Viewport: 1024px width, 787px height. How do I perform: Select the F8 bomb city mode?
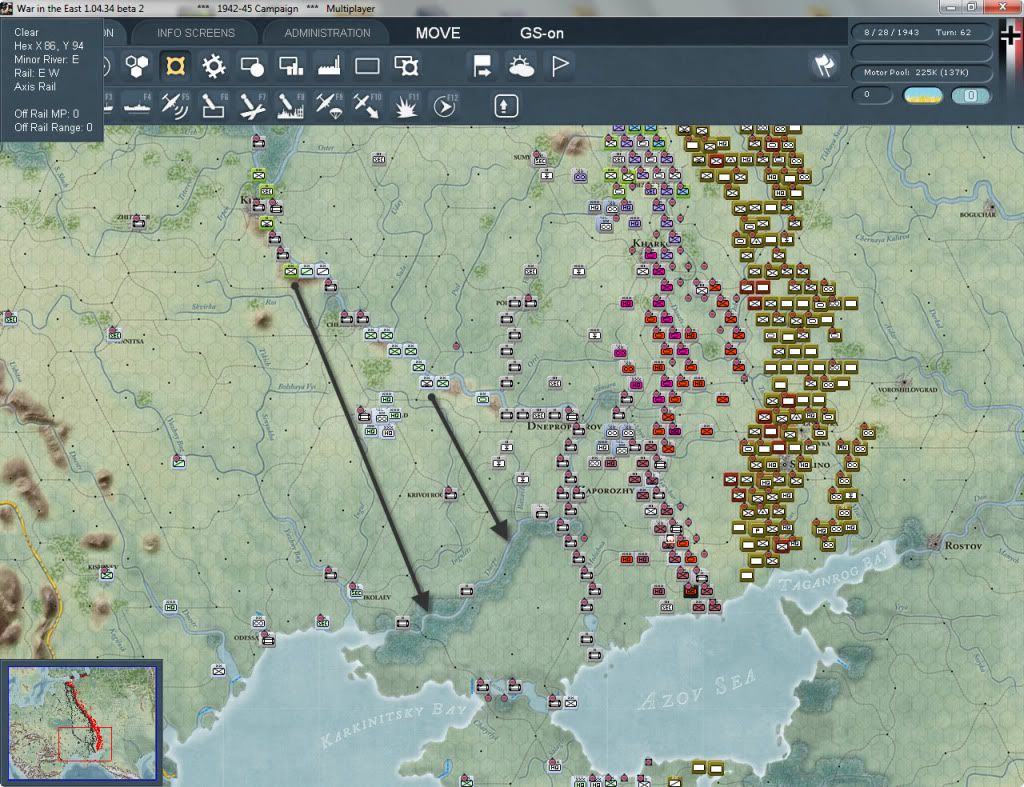291,106
